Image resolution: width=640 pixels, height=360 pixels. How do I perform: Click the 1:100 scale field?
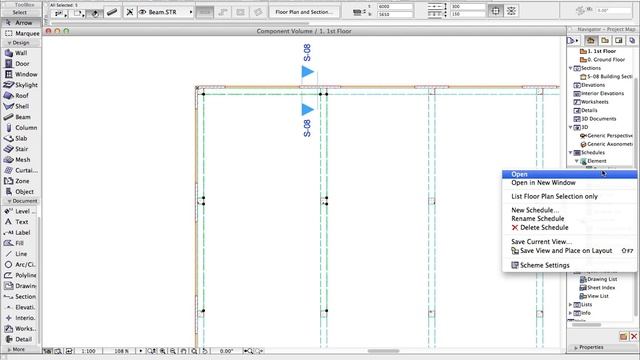(x=88, y=351)
